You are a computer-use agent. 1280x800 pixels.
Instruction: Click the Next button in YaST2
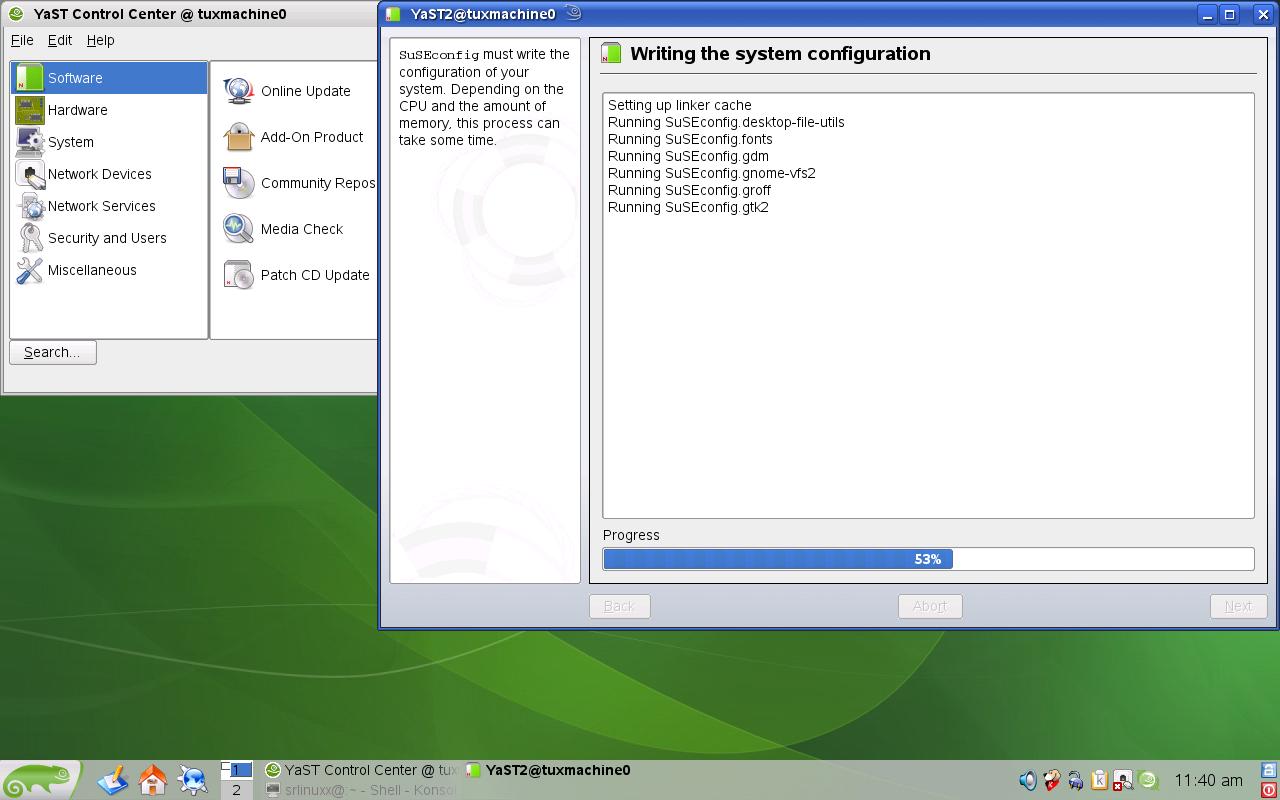point(1238,606)
